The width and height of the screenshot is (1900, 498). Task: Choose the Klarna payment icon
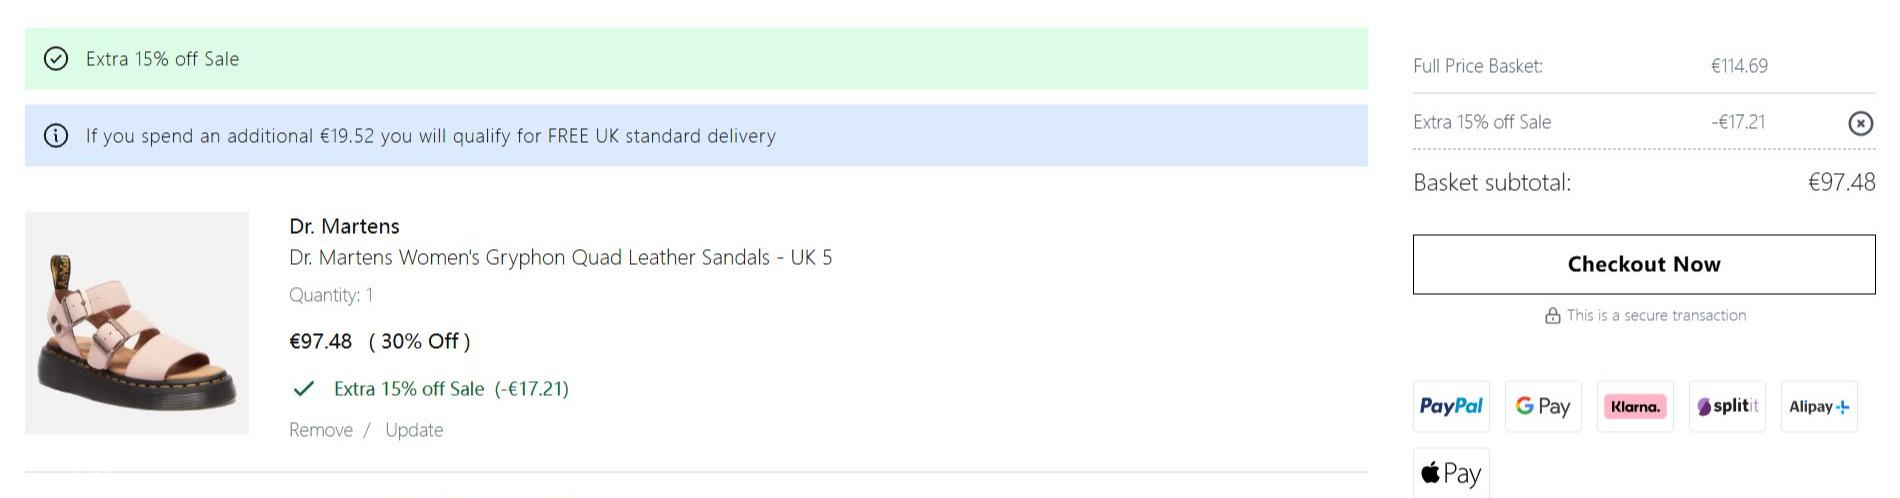pos(1635,406)
